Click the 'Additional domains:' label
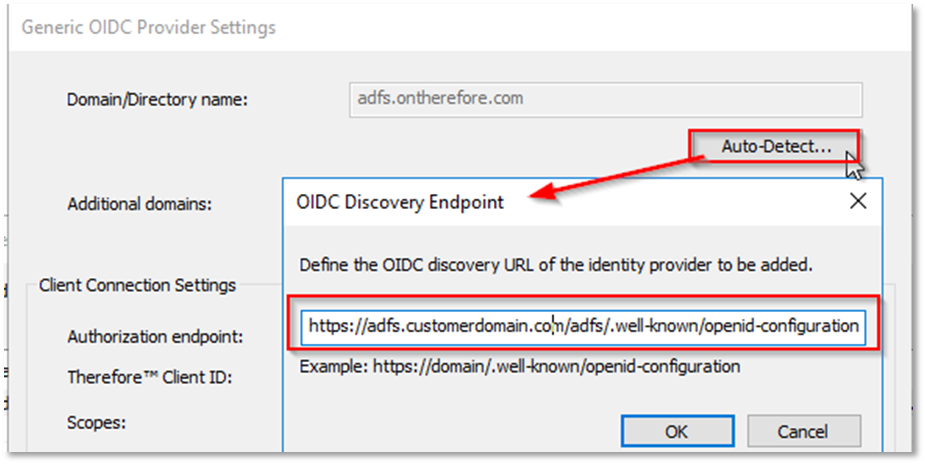The height and width of the screenshot is (464, 925). tap(140, 204)
